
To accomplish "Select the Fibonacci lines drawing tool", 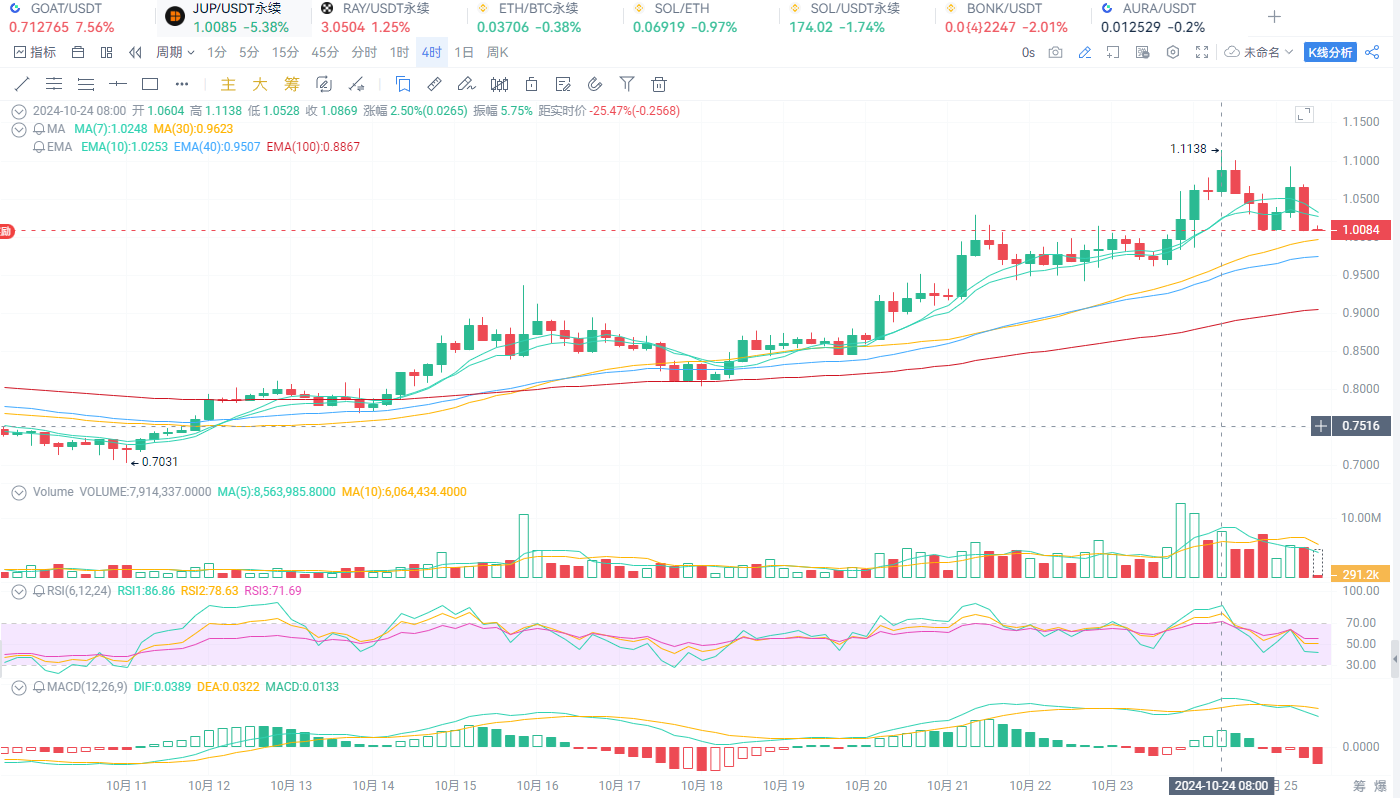I will point(86,84).
